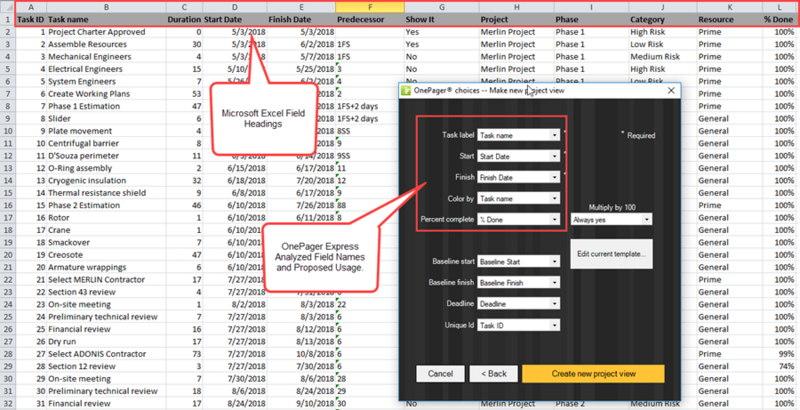Select the Task name header cell

[106, 19]
